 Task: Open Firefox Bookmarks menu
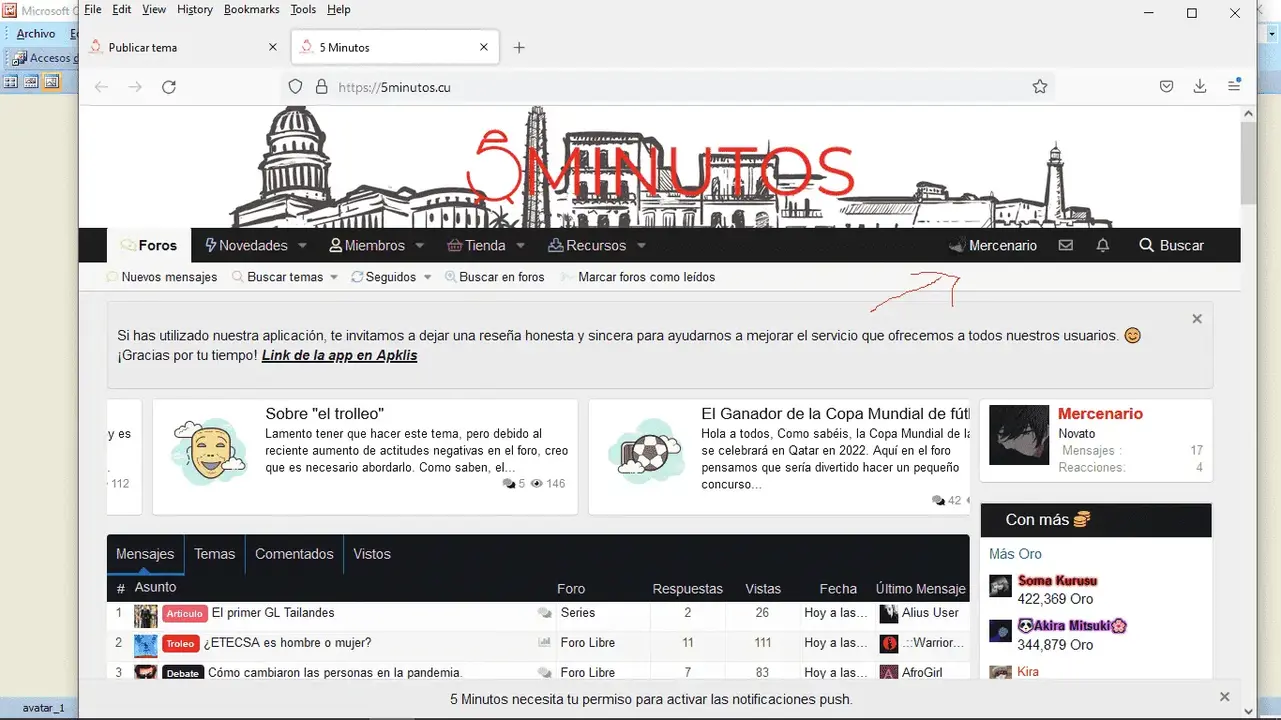252,9
